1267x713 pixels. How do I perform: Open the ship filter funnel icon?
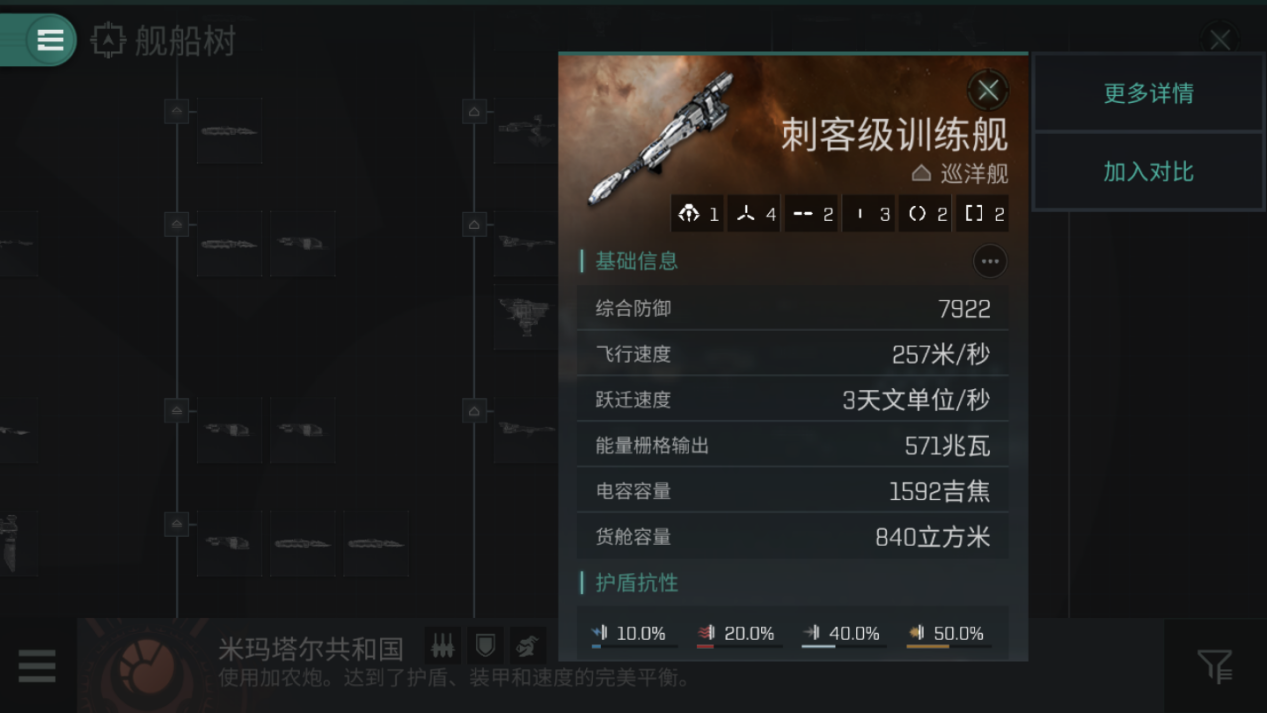[1215, 665]
